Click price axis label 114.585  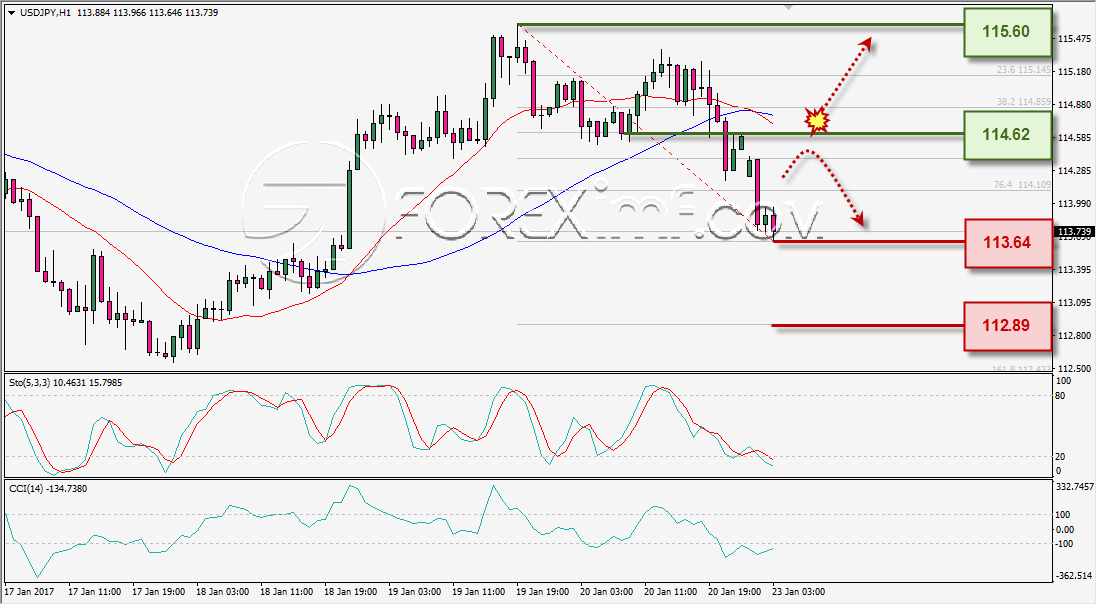(1075, 138)
